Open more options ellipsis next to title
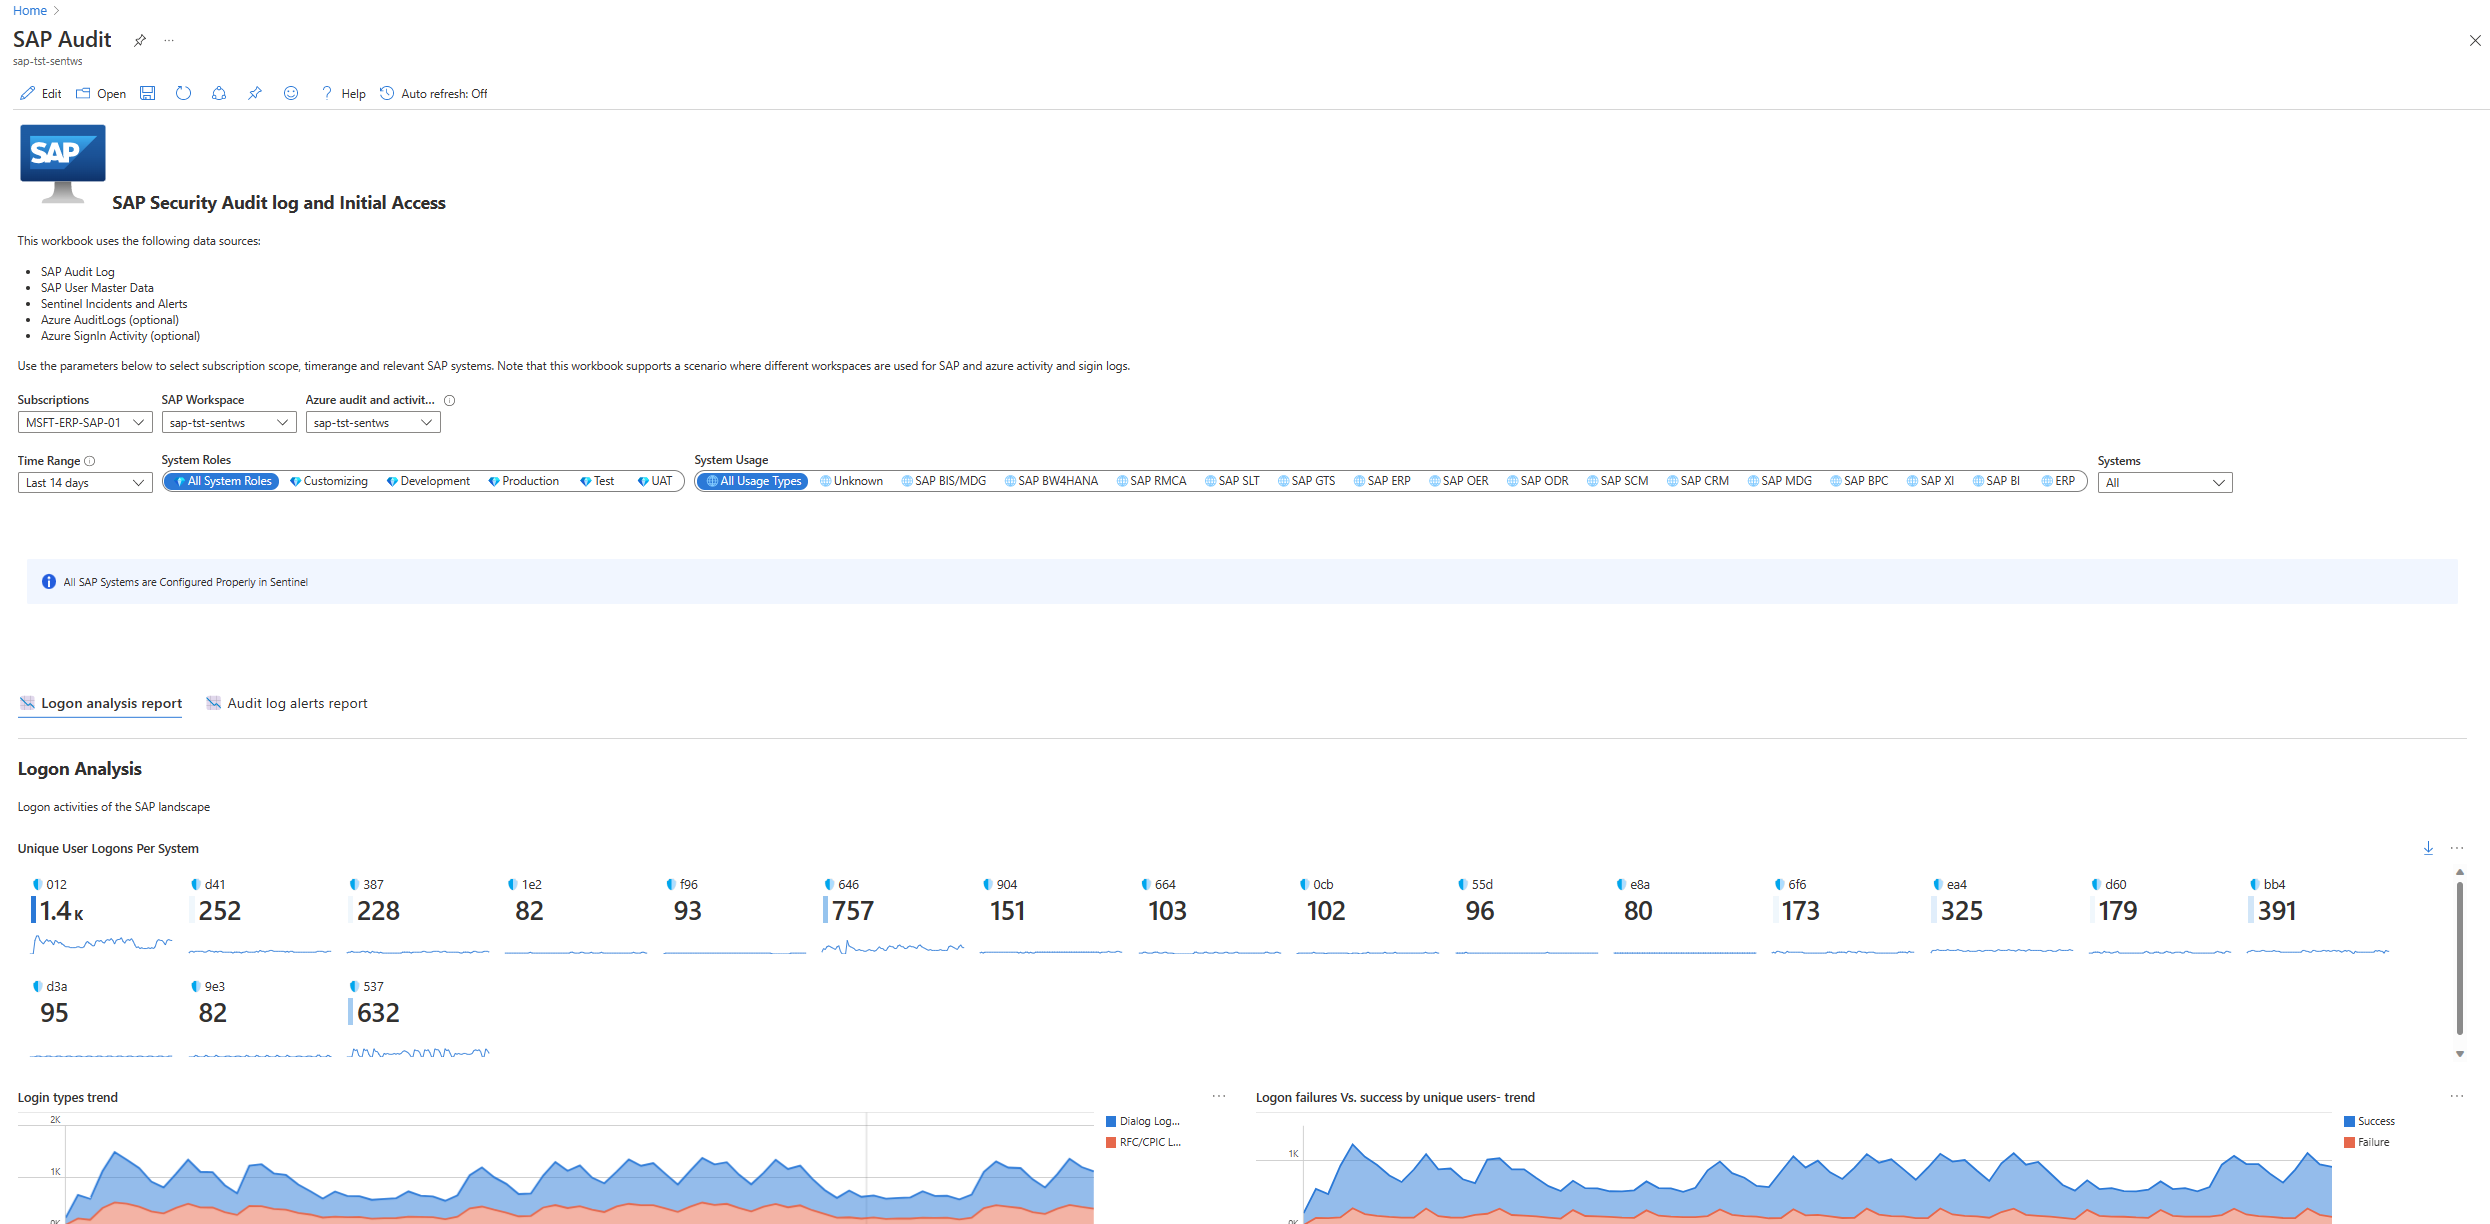This screenshot has height=1224, width=2490. click(x=169, y=41)
